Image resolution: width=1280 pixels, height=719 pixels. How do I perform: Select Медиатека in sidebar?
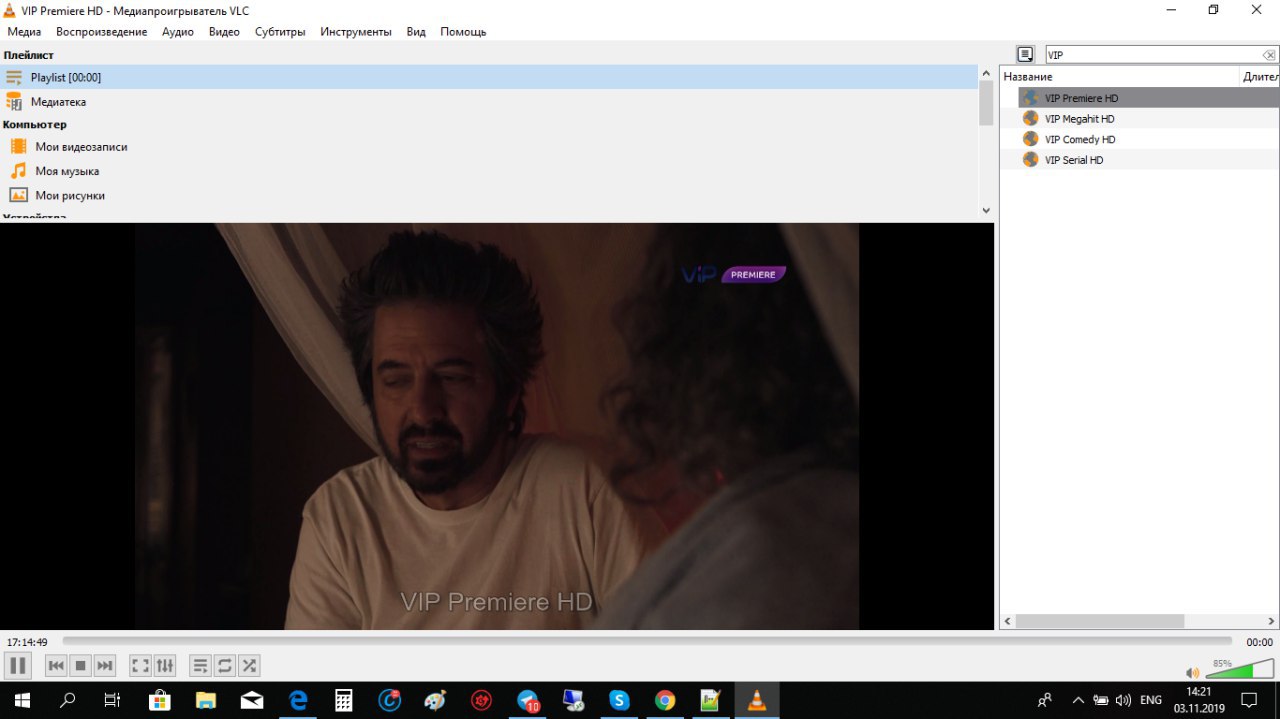tap(489, 102)
